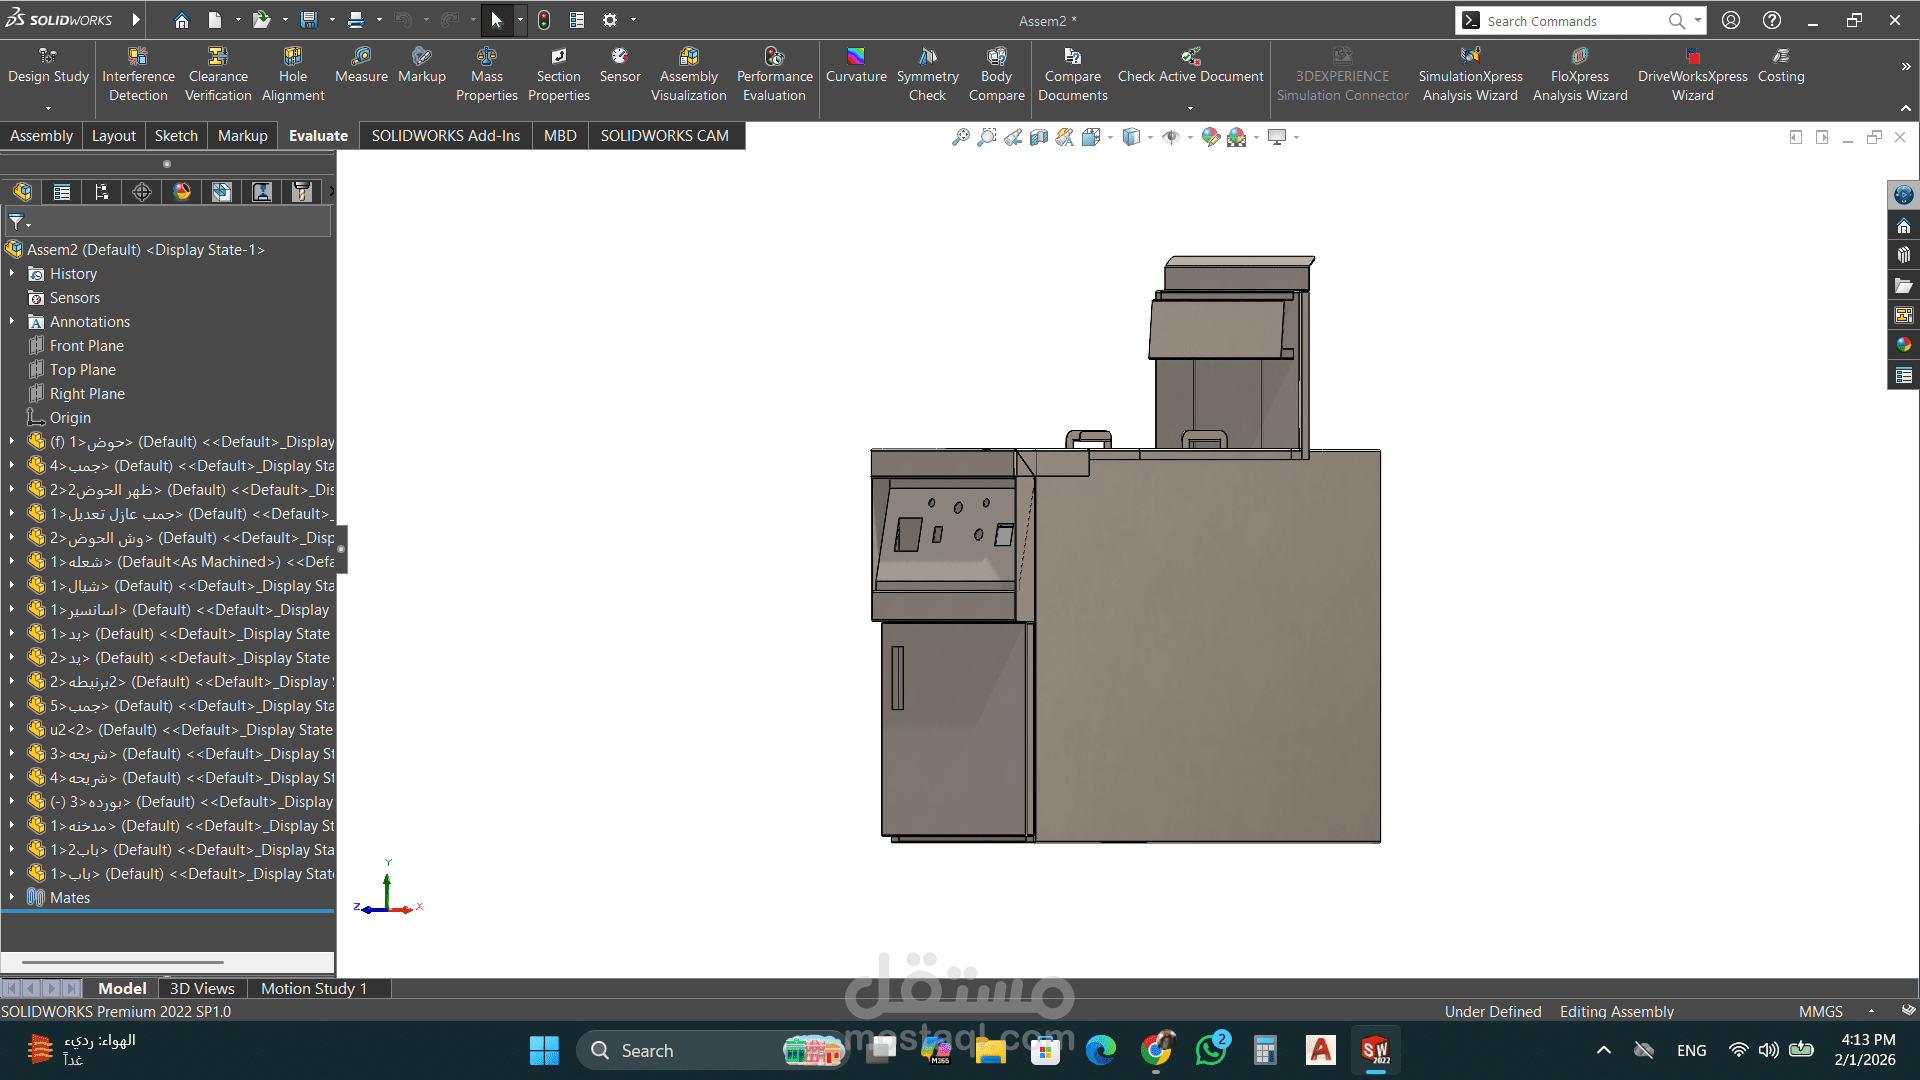Click the Check Active Document button
This screenshot has width=1920, height=1080.
[1190, 65]
